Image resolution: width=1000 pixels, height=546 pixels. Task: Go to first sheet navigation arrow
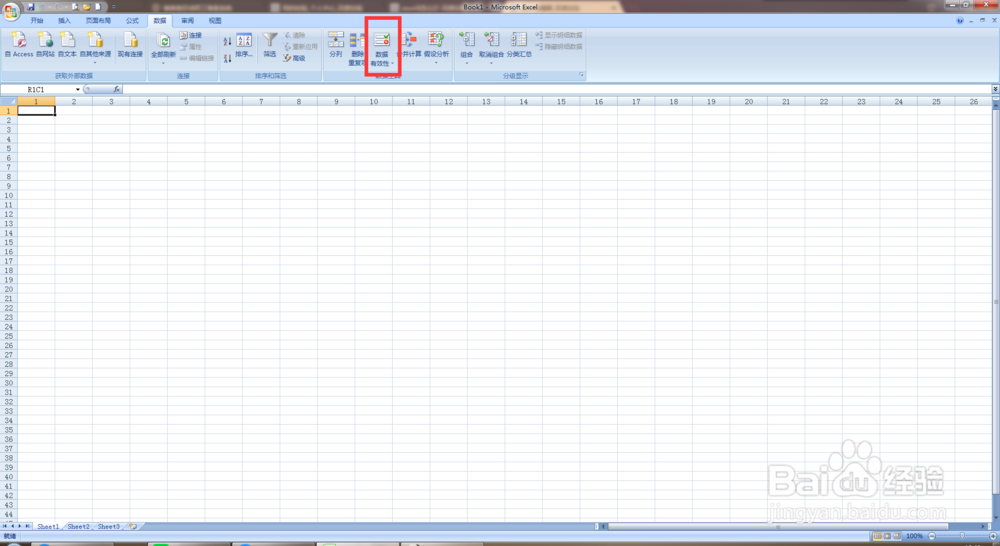[4, 526]
